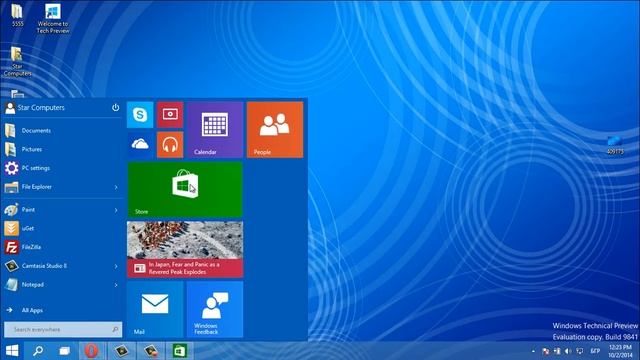Open the Calendar tile

point(215,130)
